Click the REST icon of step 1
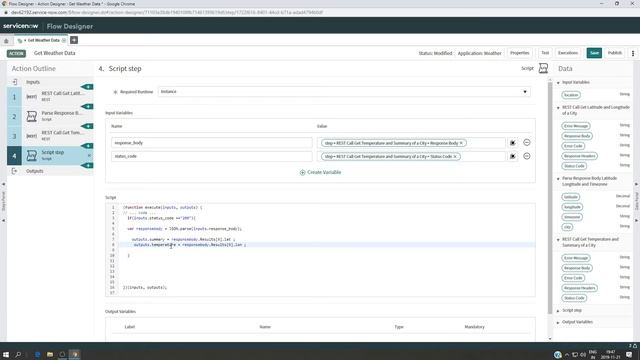 tap(31, 97)
